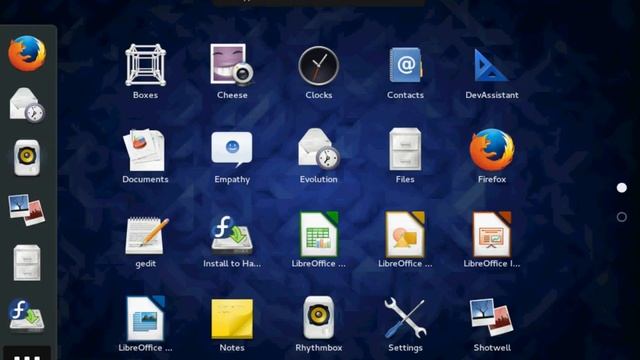Screen dimensions: 640x360
Task: Click Firefox in the dock
Action: (x=27, y=53)
